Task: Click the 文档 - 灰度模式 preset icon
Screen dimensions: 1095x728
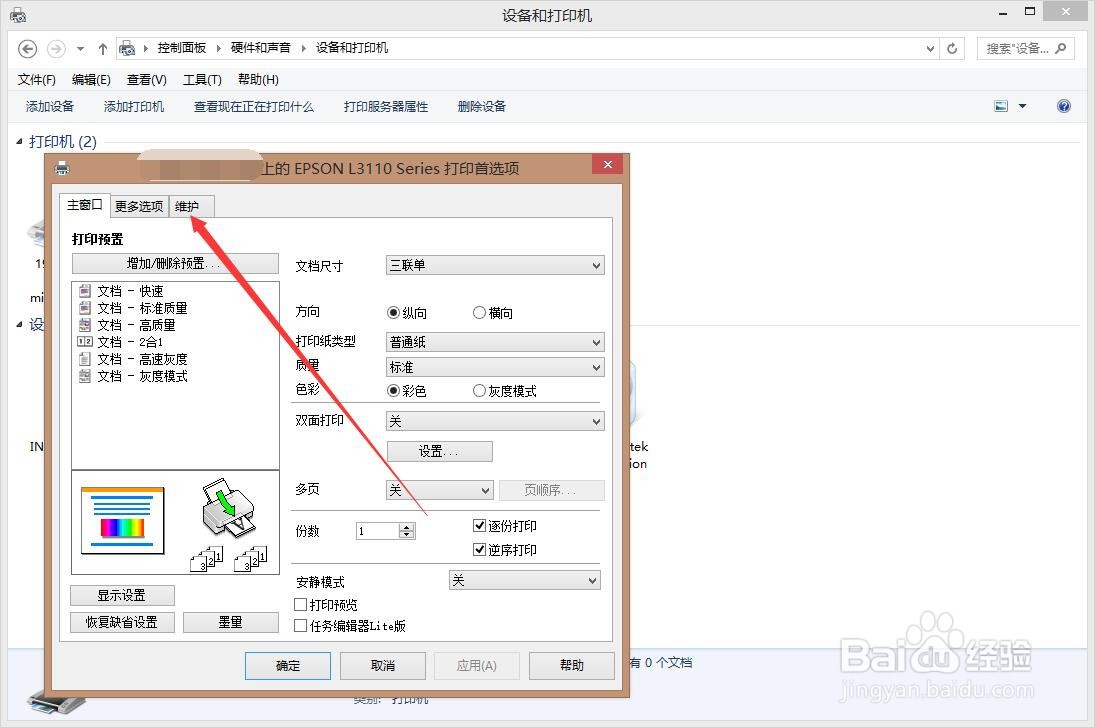Action: pyautogui.click(x=85, y=376)
